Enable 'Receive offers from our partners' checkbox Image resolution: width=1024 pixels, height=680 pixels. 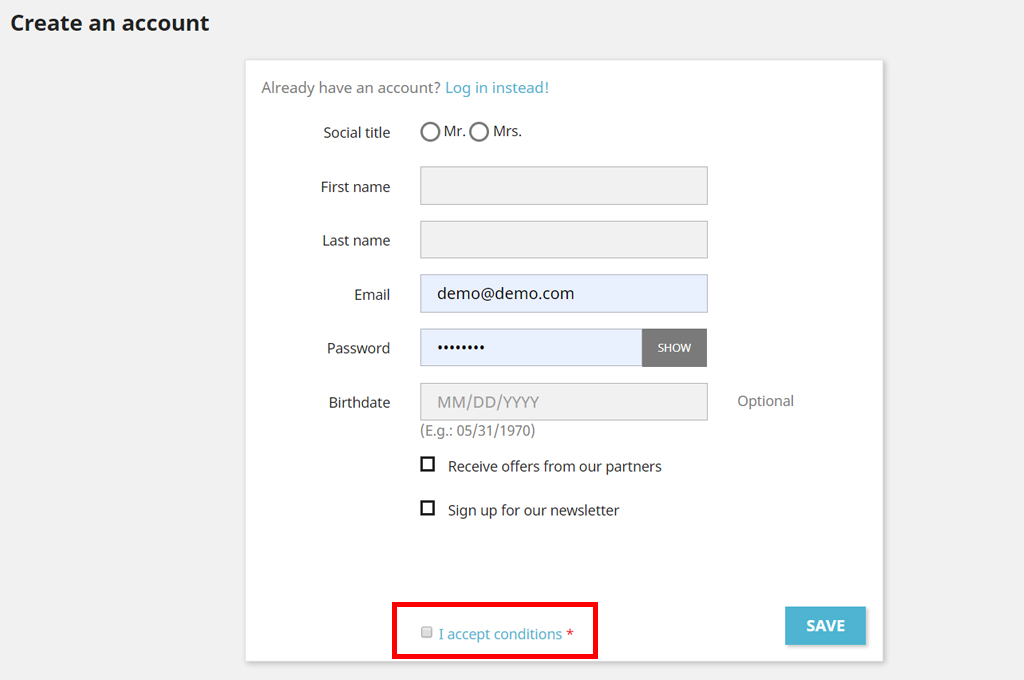(428, 465)
